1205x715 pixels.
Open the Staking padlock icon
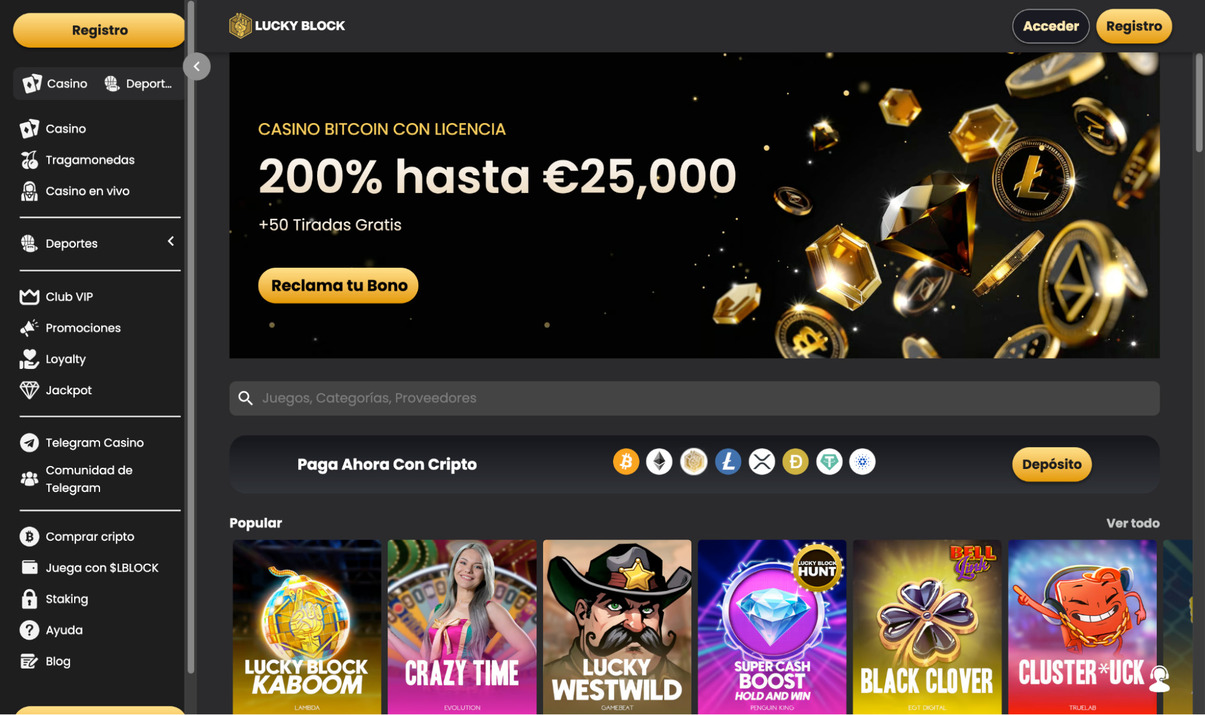click(29, 599)
